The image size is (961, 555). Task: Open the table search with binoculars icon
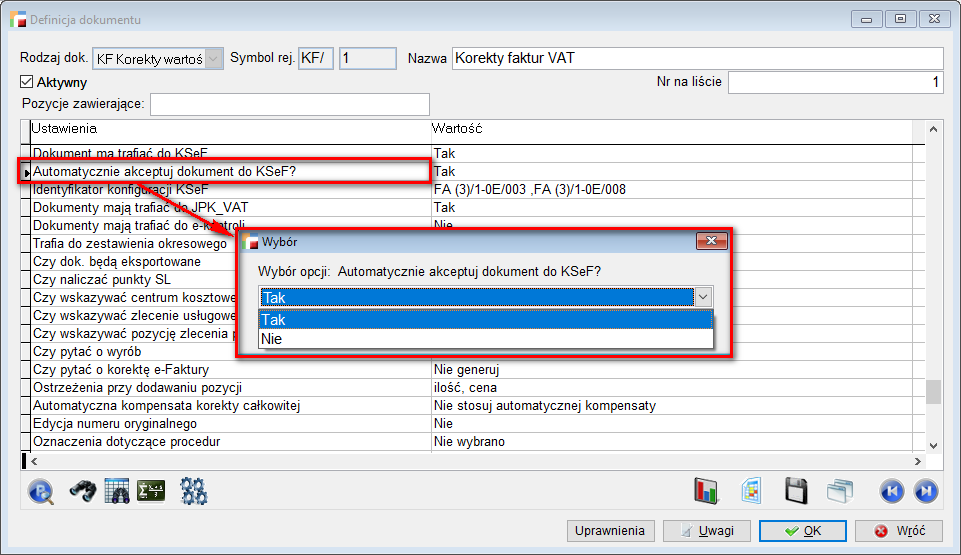pyautogui.click(x=117, y=491)
